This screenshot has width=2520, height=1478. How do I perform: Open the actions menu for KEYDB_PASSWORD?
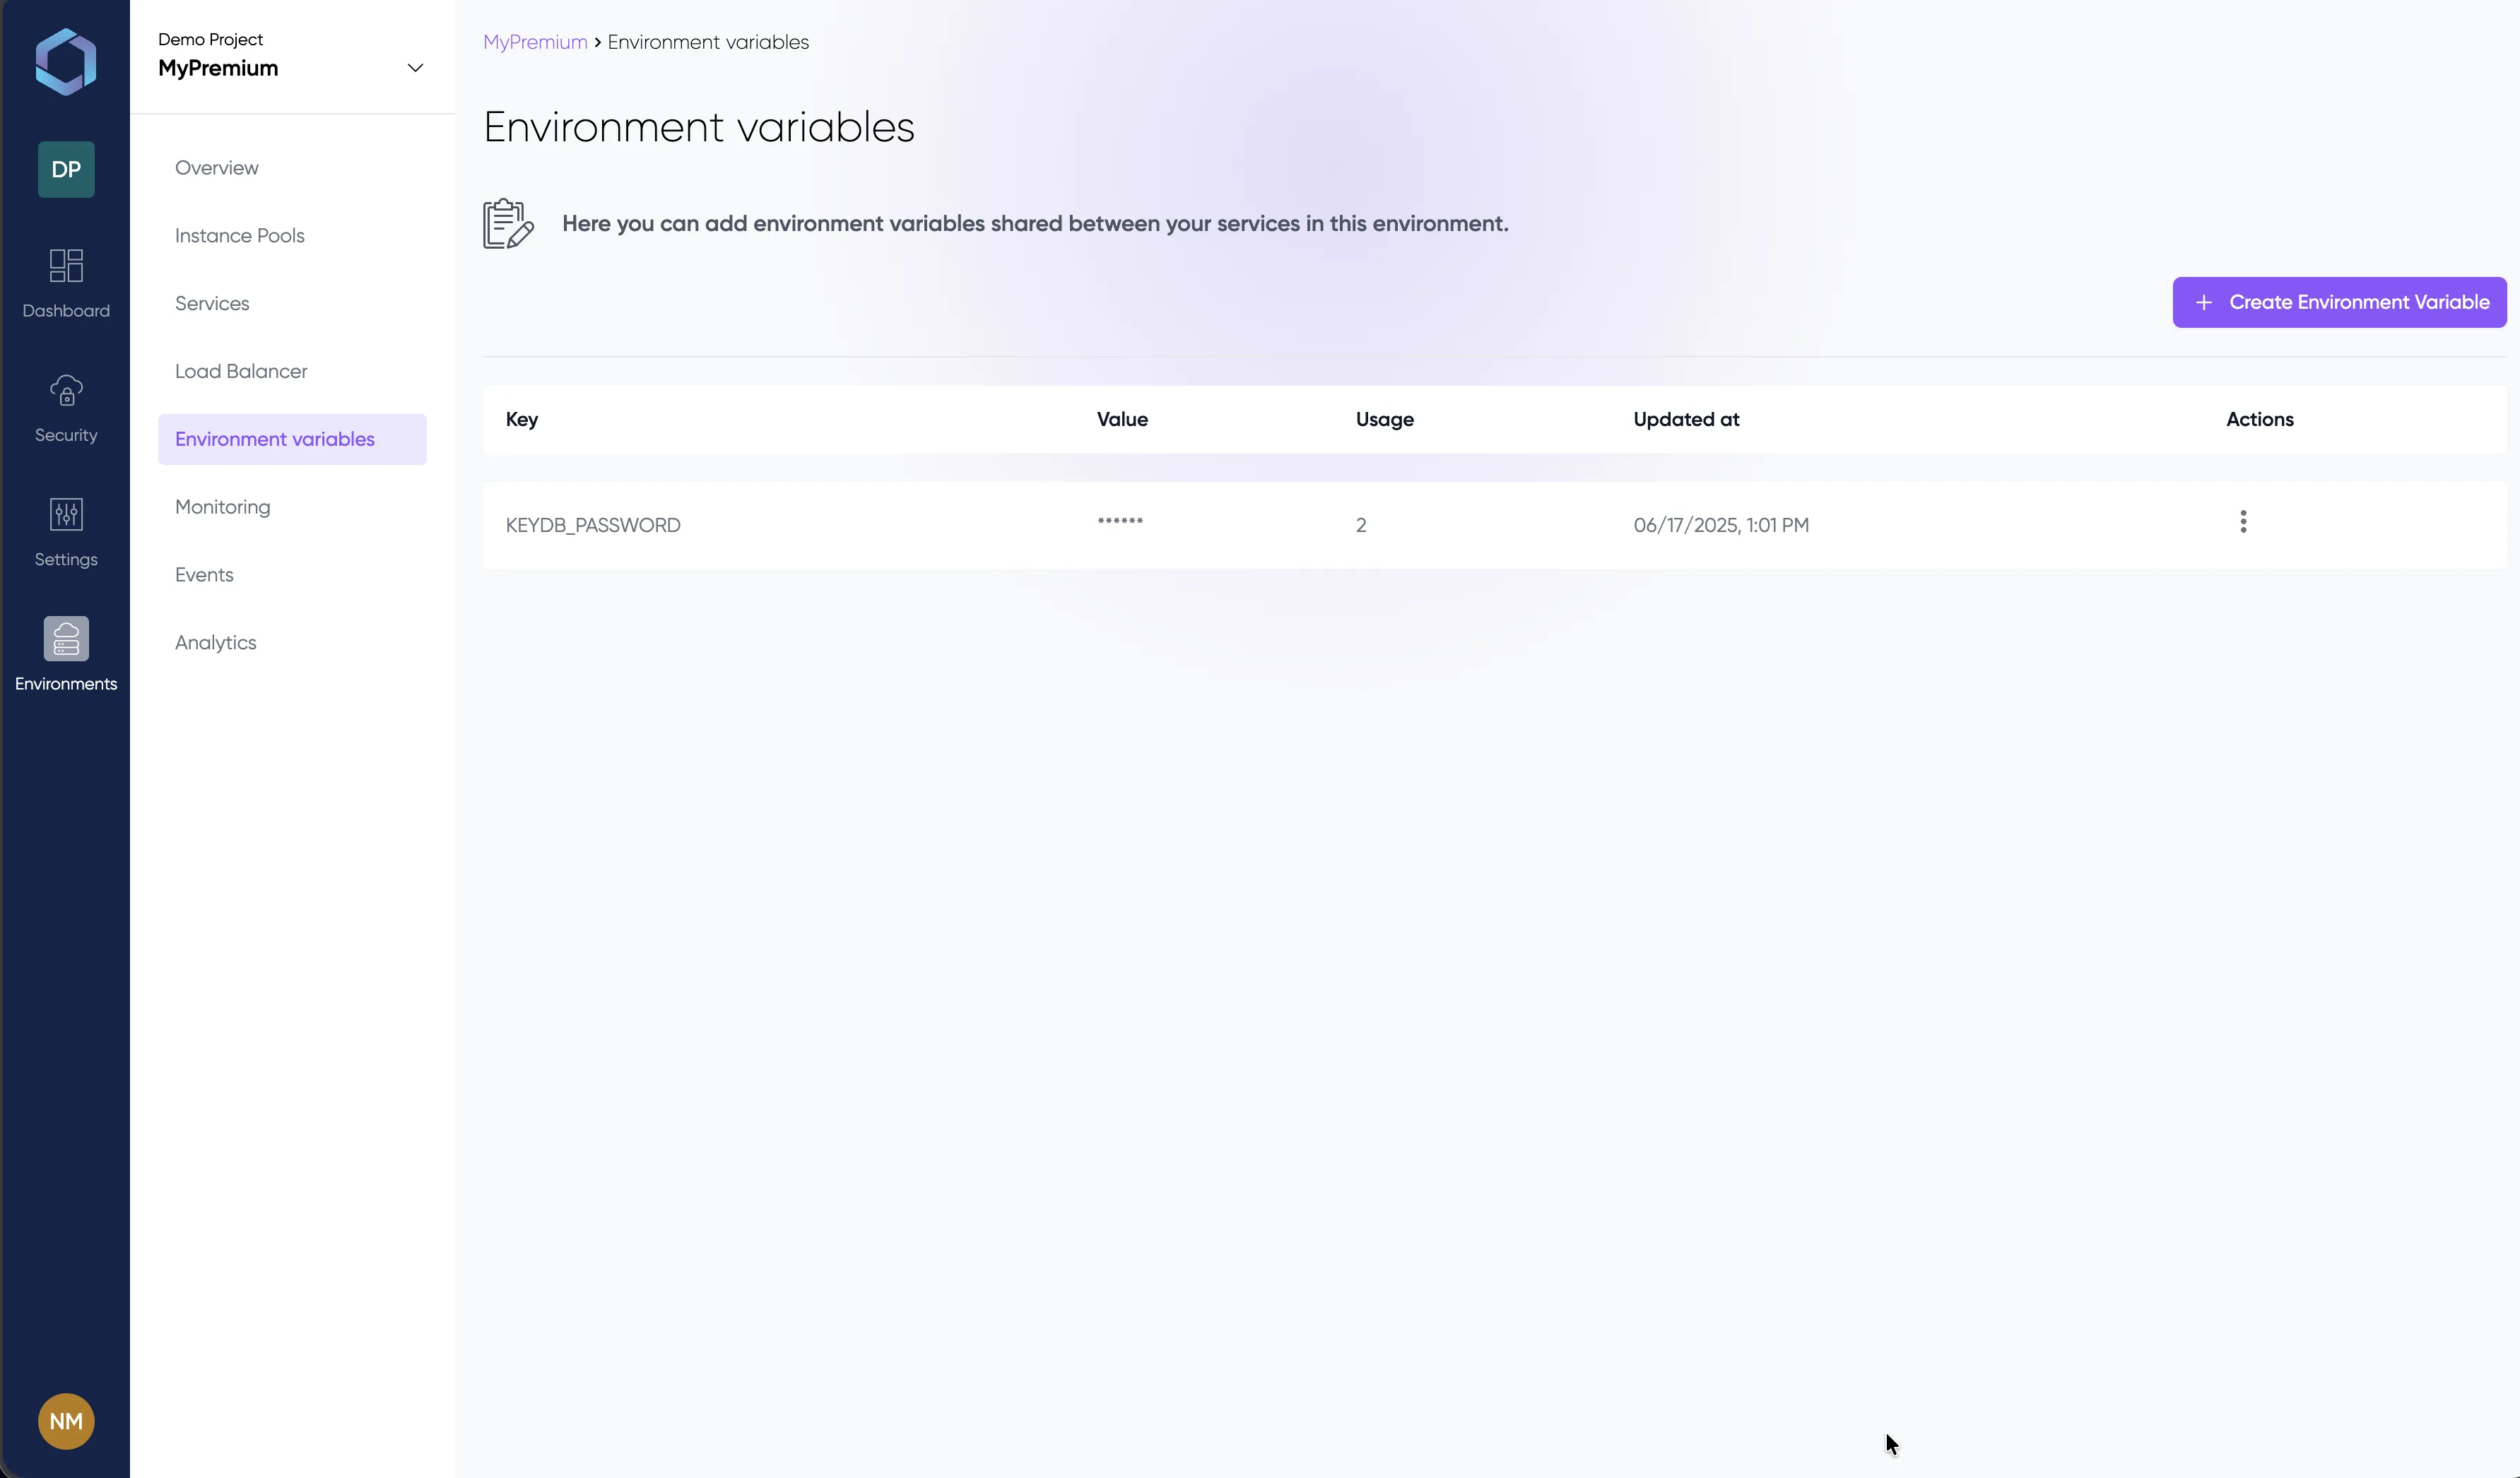coord(2243,521)
